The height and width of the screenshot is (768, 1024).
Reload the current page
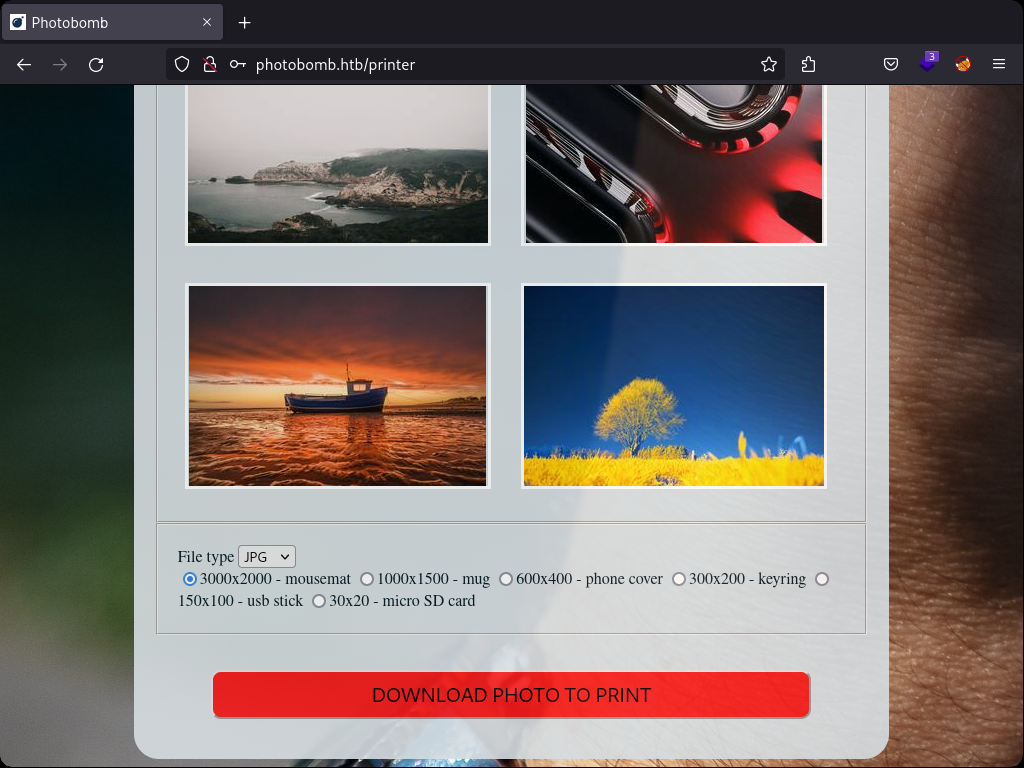(x=96, y=64)
